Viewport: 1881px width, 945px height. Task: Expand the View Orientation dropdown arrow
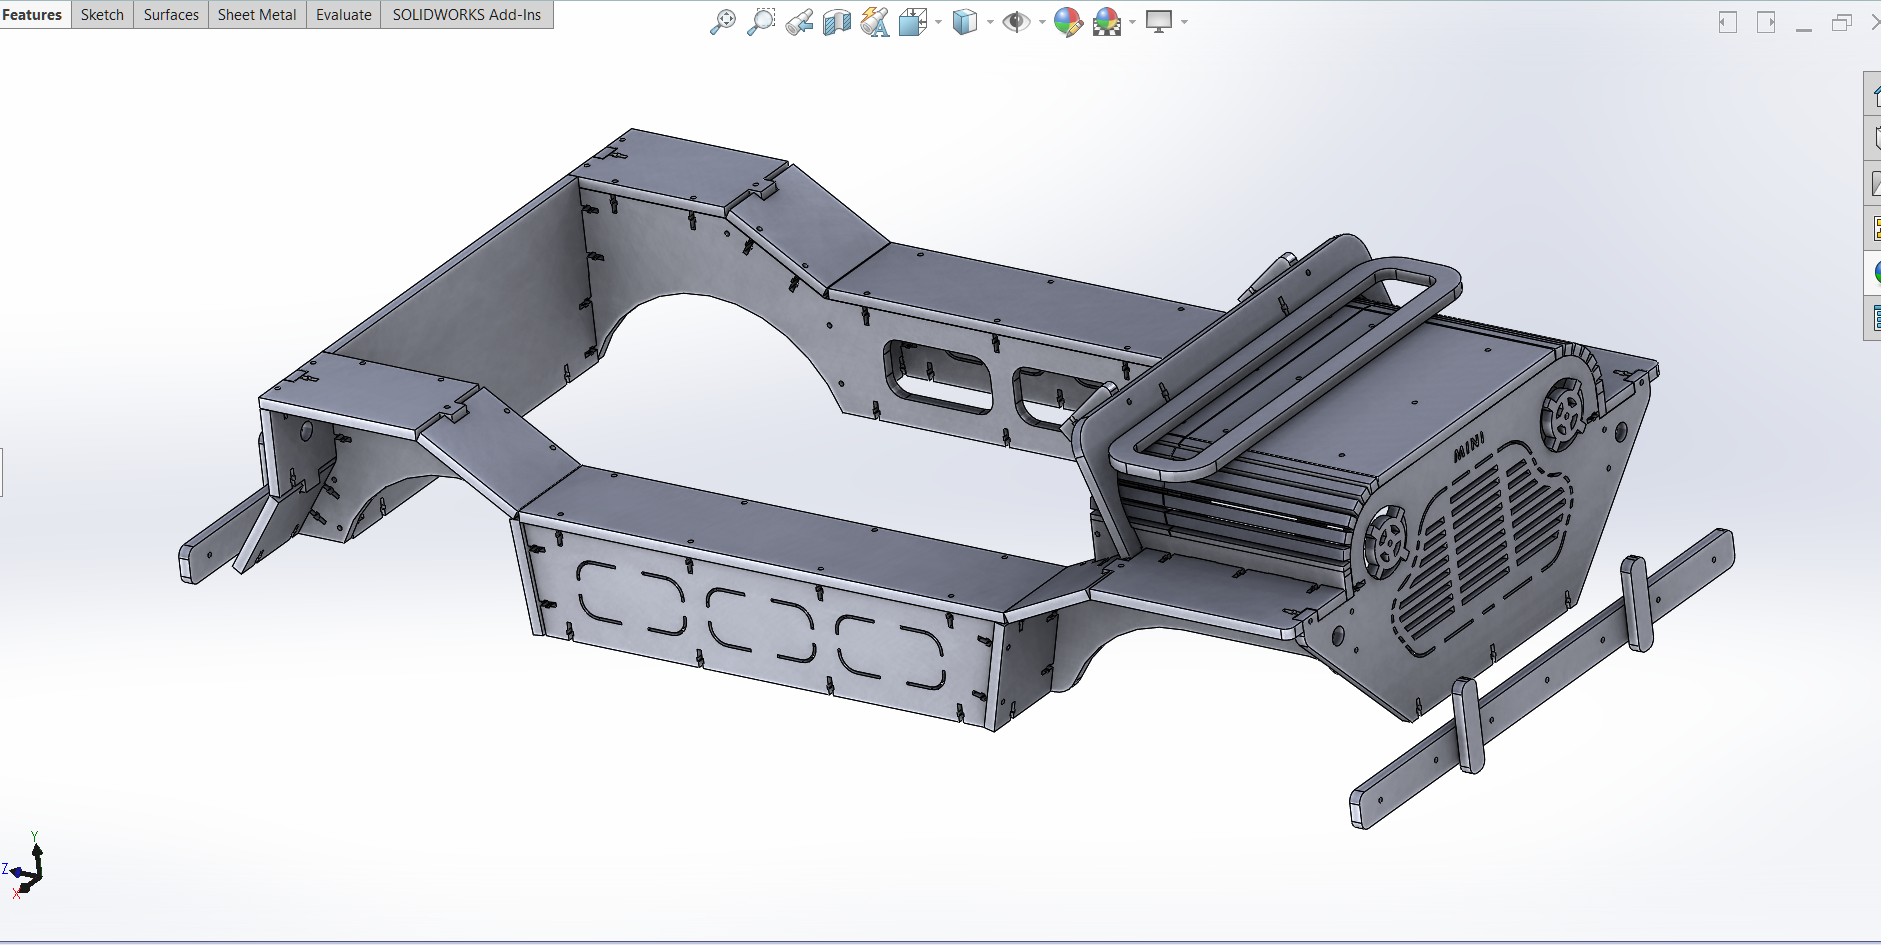938,22
